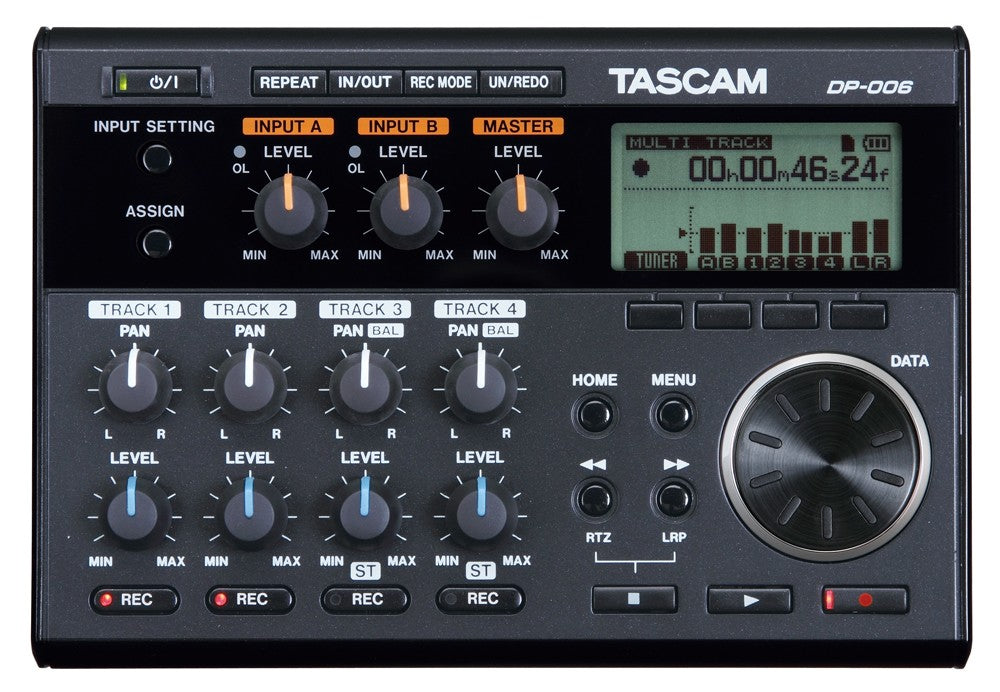Image resolution: width=1000 pixels, height=692 pixels.
Task: Push the ASSIGN button
Action: (156, 243)
